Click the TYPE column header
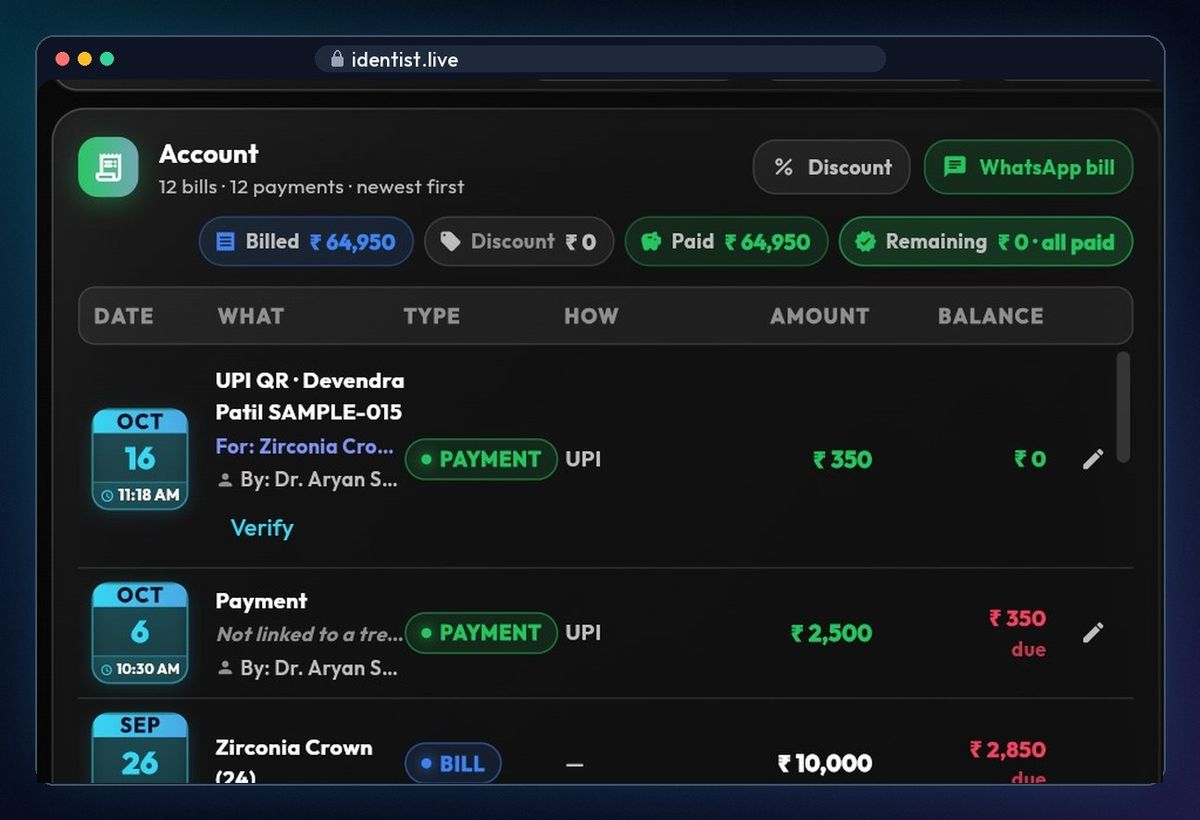Viewport: 1200px width, 820px height. [x=432, y=316]
